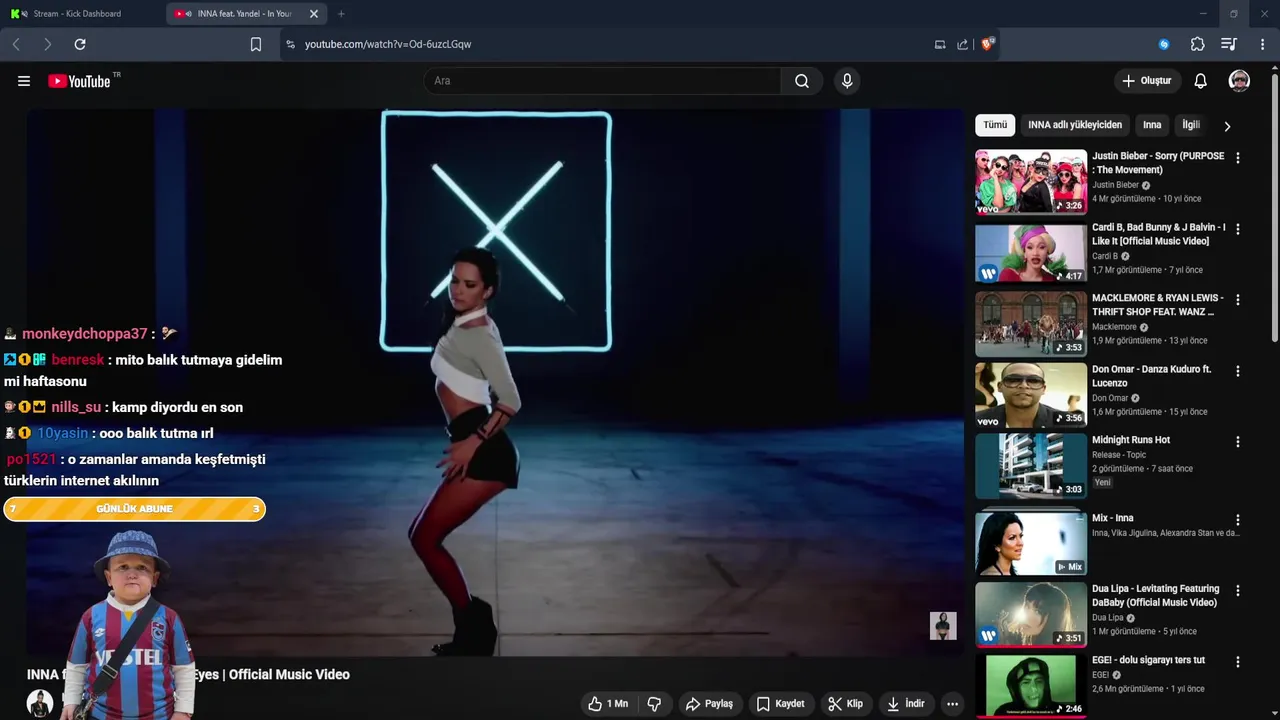Select the İlgili filter chip
This screenshot has width=1280, height=720.
(x=1191, y=125)
